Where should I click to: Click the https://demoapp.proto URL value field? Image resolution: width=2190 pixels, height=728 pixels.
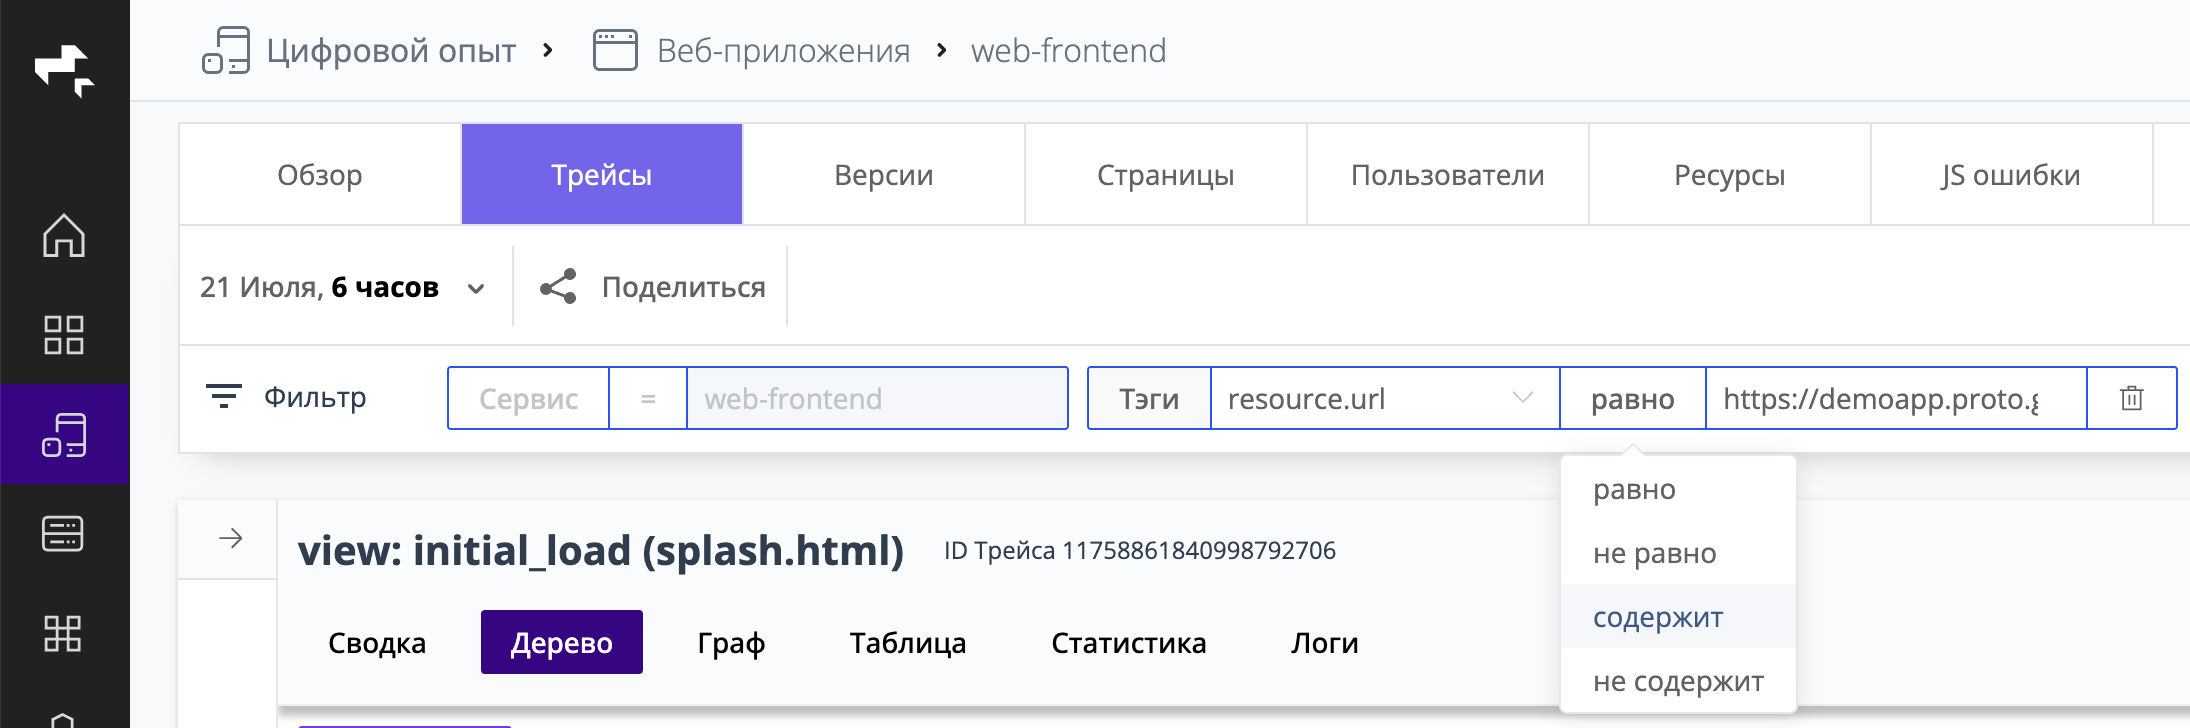[1896, 398]
